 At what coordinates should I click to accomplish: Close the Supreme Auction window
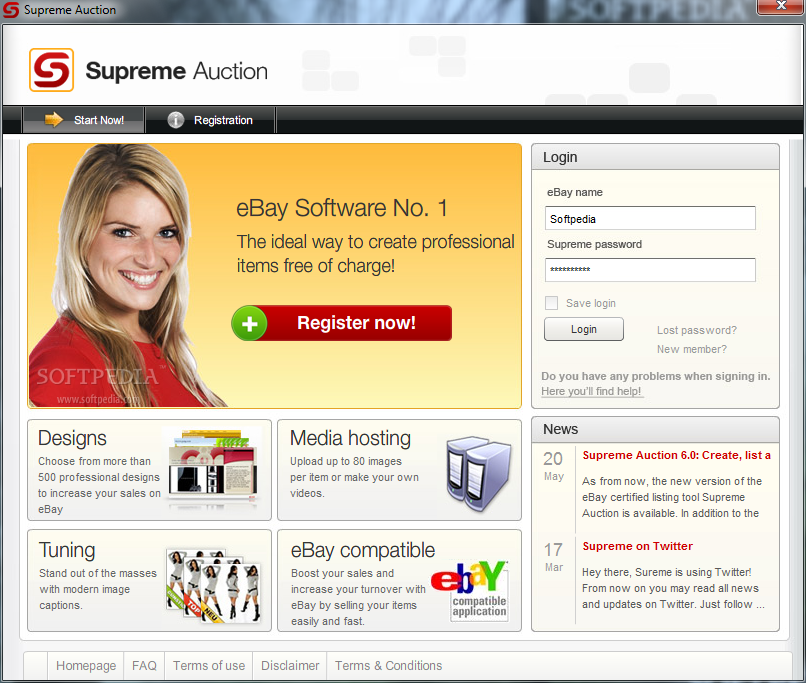pos(781,6)
